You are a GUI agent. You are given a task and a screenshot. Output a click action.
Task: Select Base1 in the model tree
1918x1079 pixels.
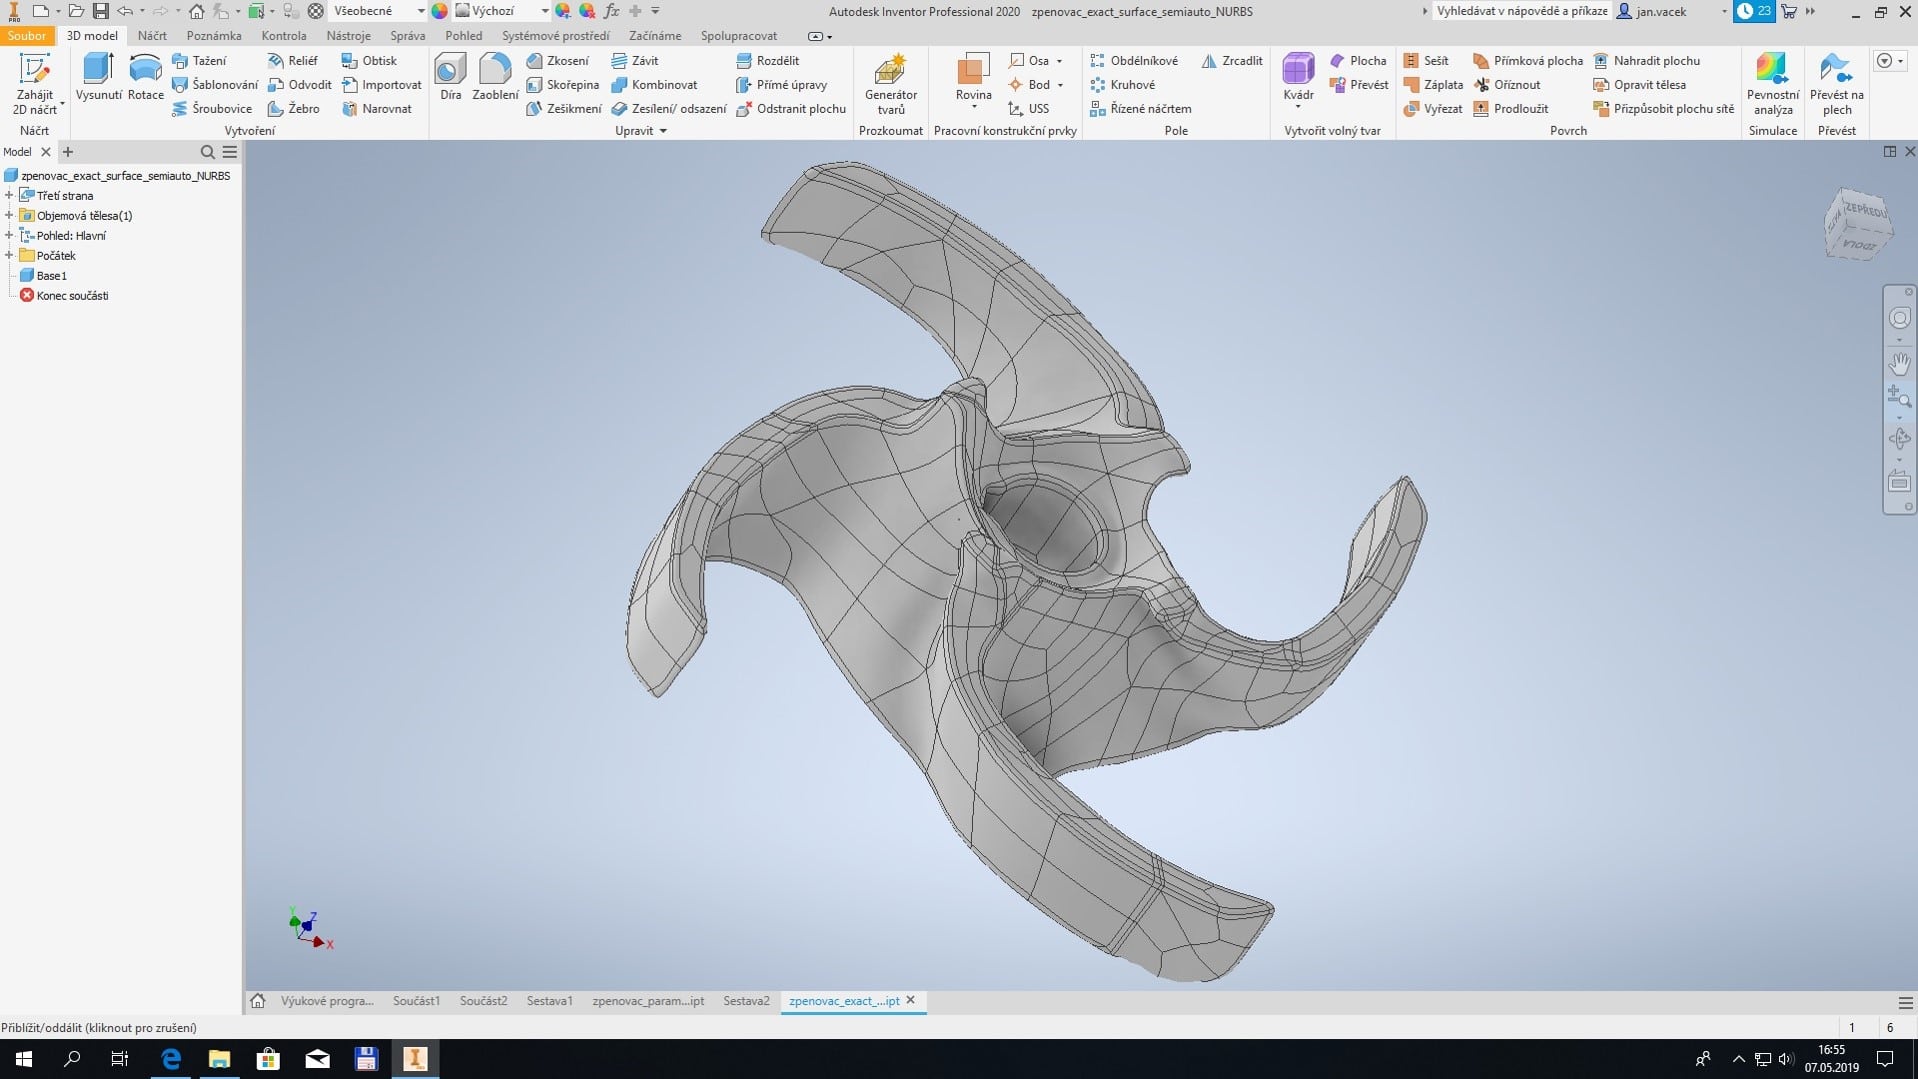coord(52,276)
